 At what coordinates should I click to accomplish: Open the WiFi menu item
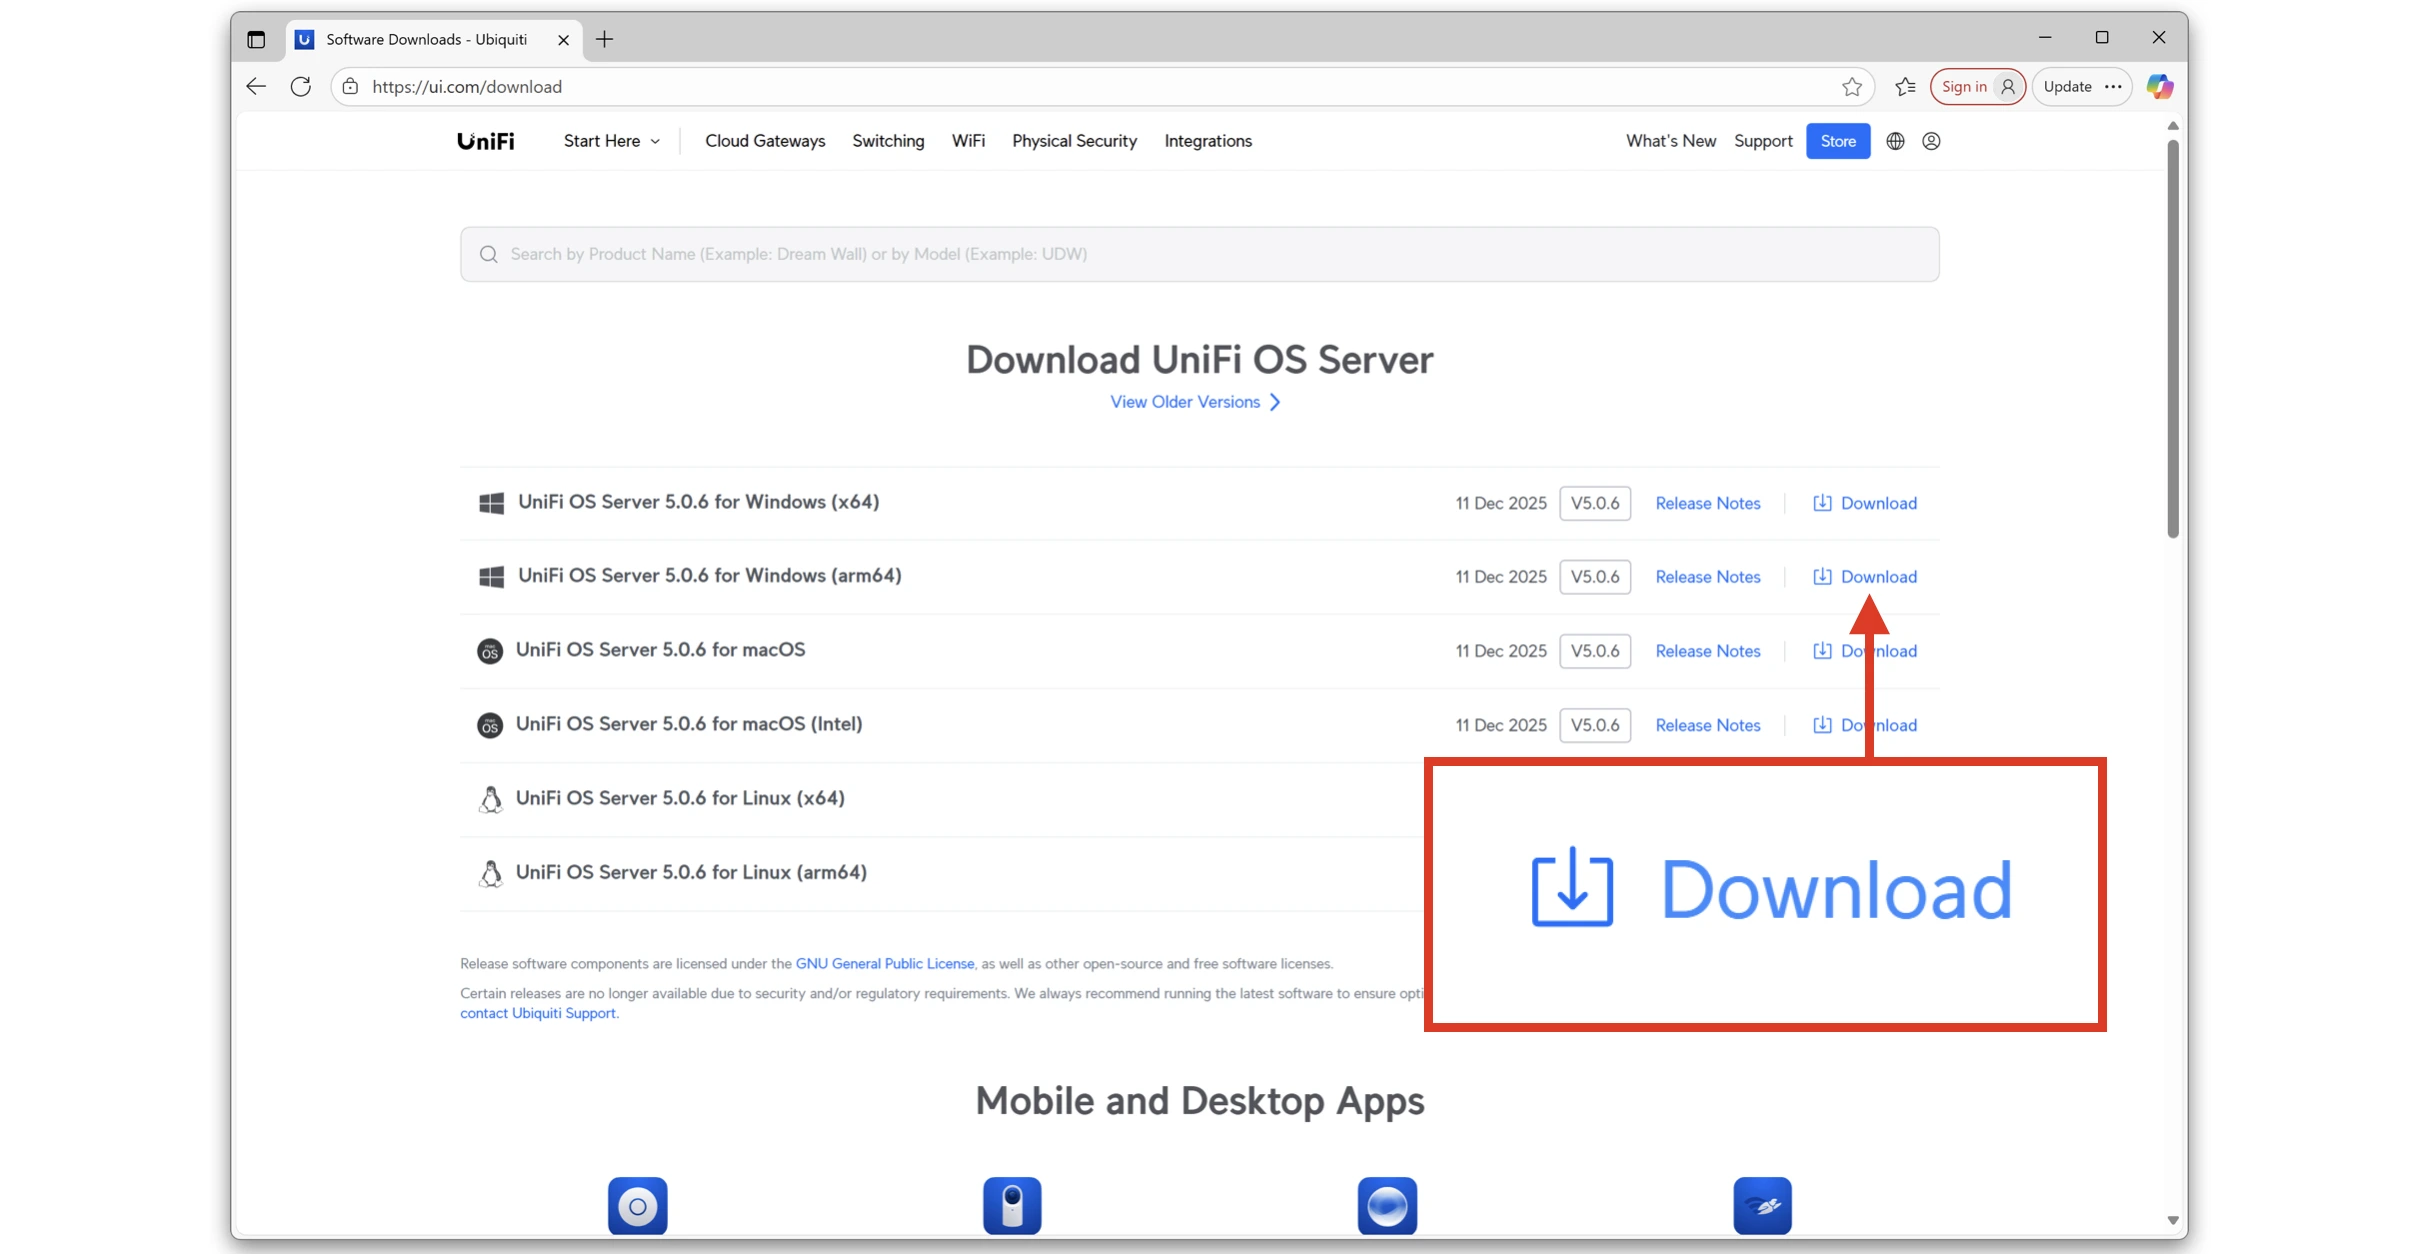pyautogui.click(x=968, y=141)
